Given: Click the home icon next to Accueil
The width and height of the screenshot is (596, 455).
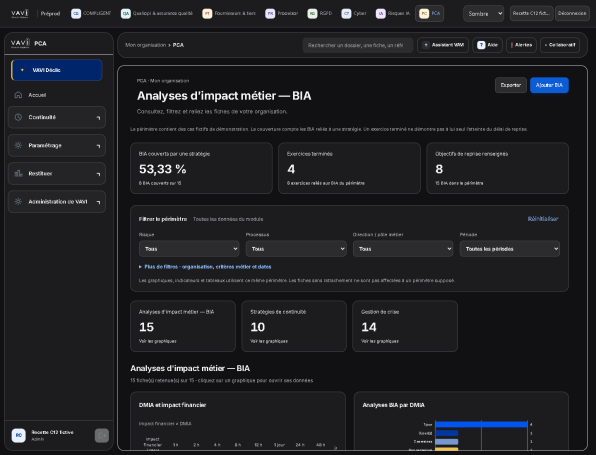Looking at the screenshot, I should 18,95.
